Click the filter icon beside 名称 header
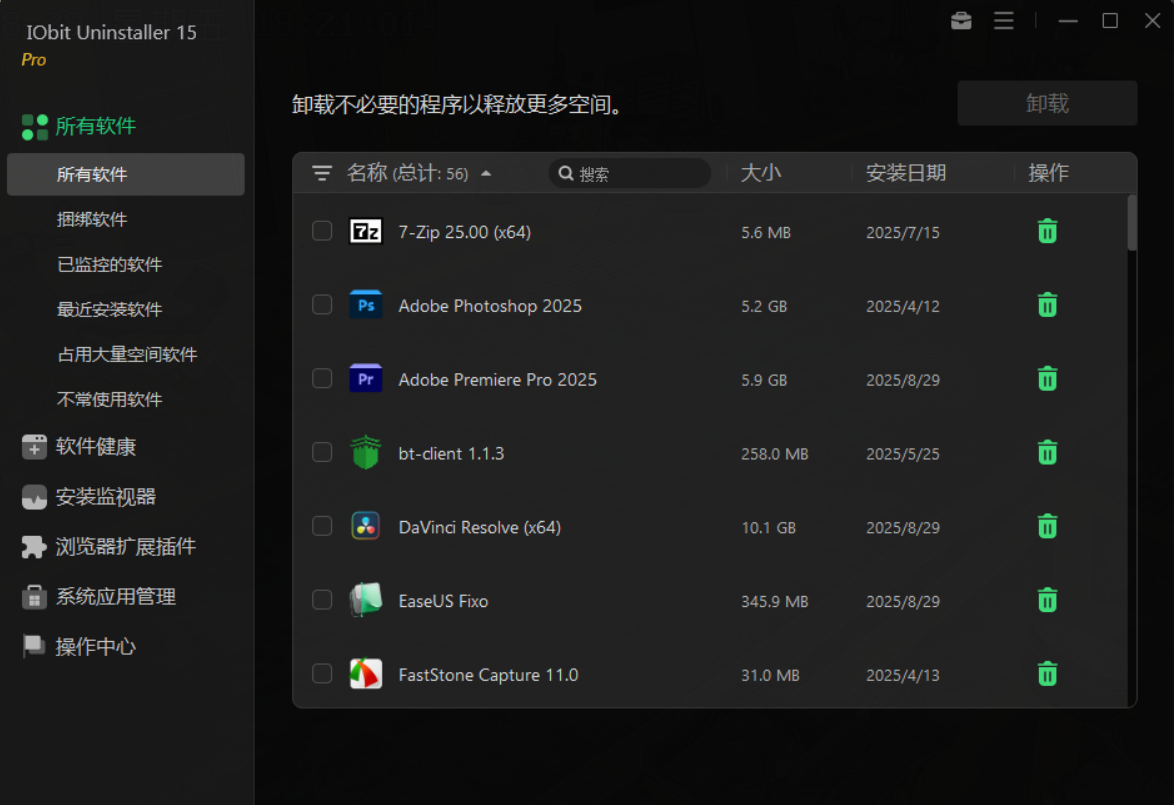 click(x=322, y=174)
